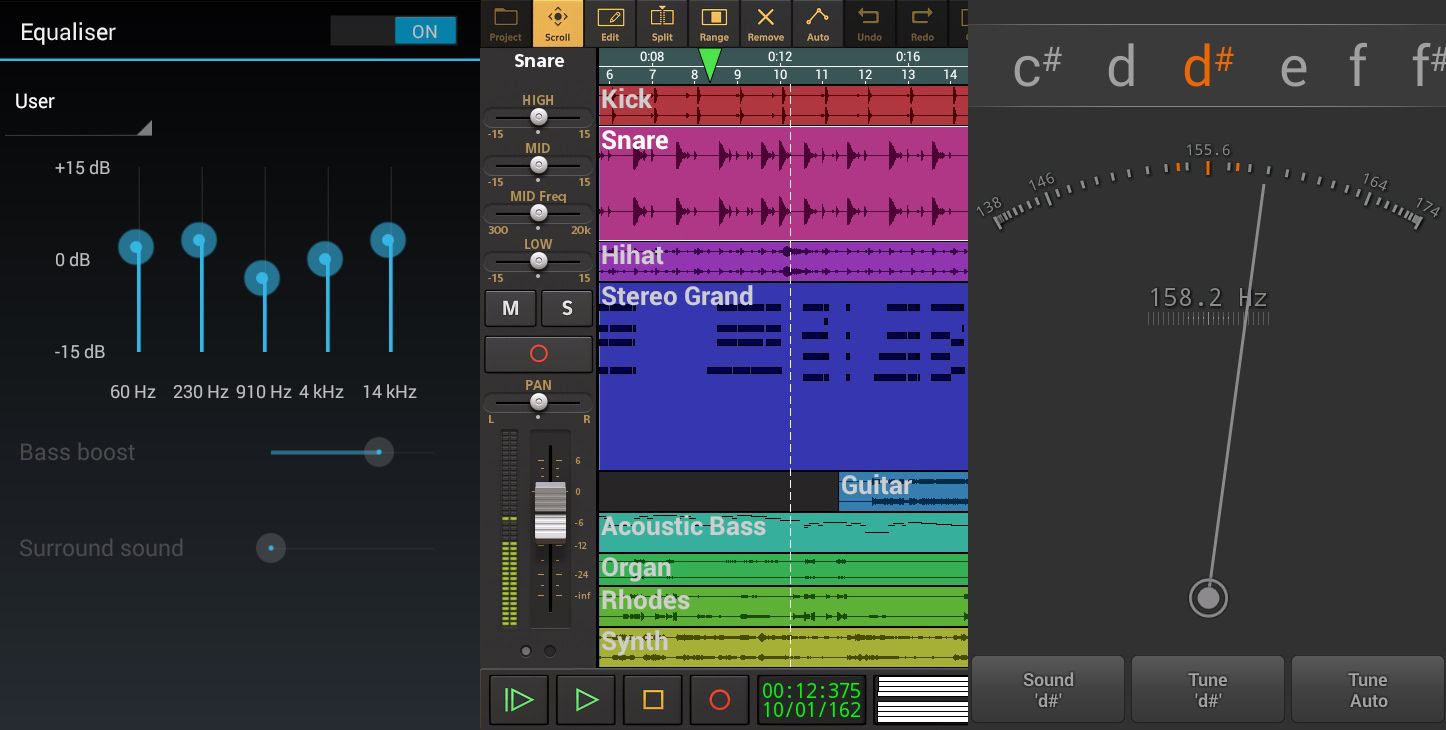Turn off the Equaliser ON switch
Image resolution: width=1446 pixels, height=730 pixels.
click(394, 31)
